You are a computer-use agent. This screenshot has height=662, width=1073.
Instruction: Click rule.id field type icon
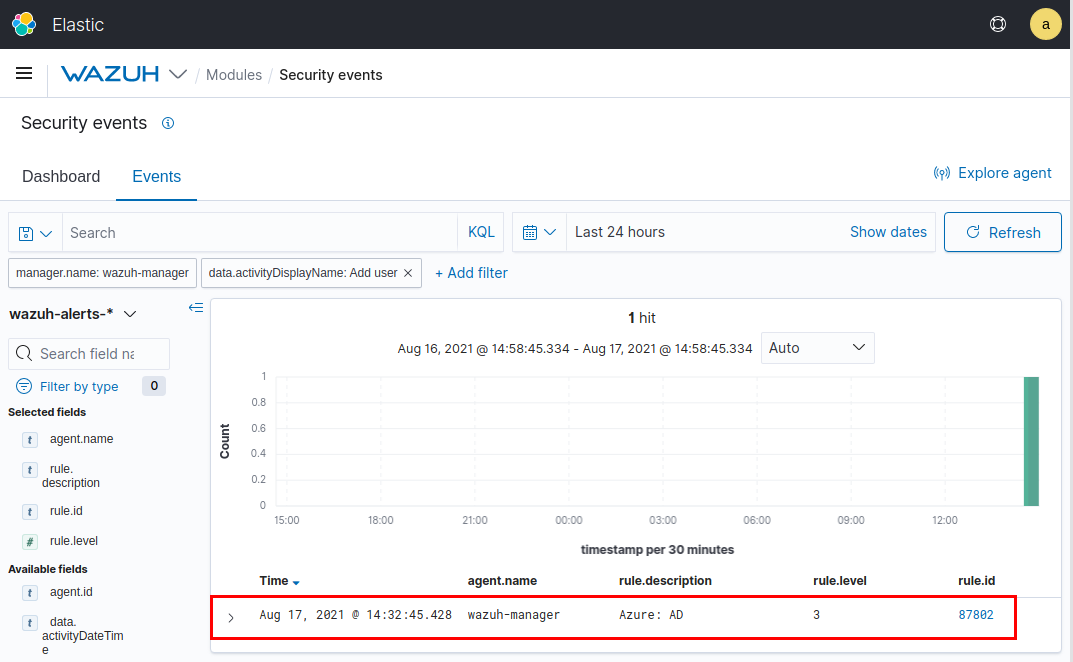click(x=29, y=511)
